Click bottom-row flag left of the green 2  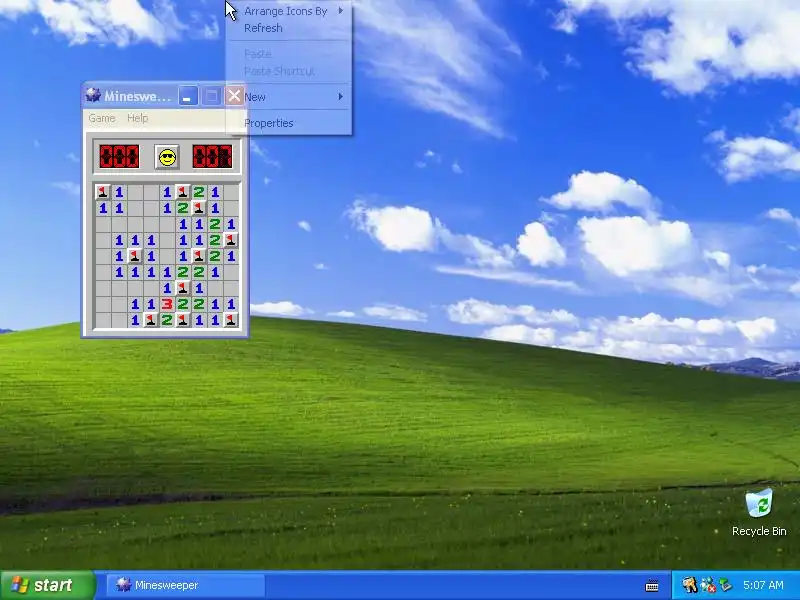tap(151, 320)
